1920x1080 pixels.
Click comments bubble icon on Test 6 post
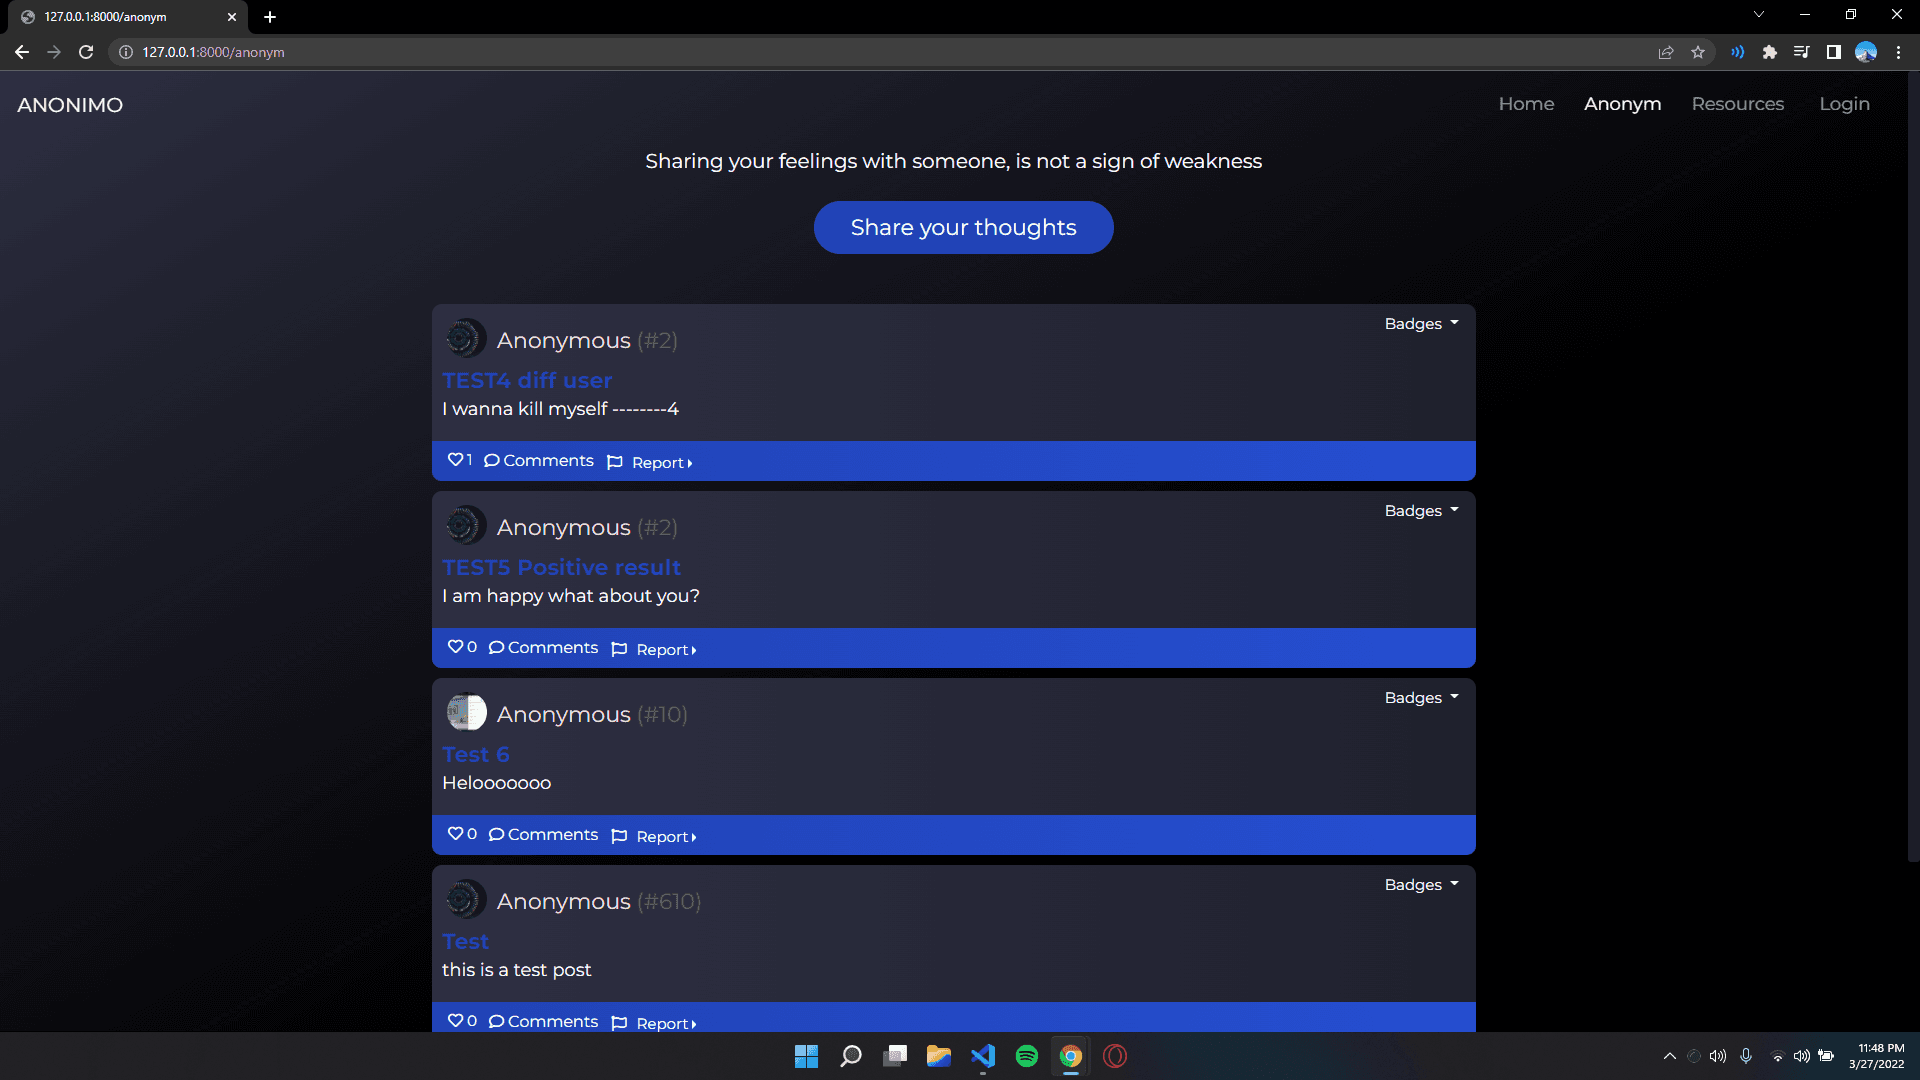pos(496,835)
